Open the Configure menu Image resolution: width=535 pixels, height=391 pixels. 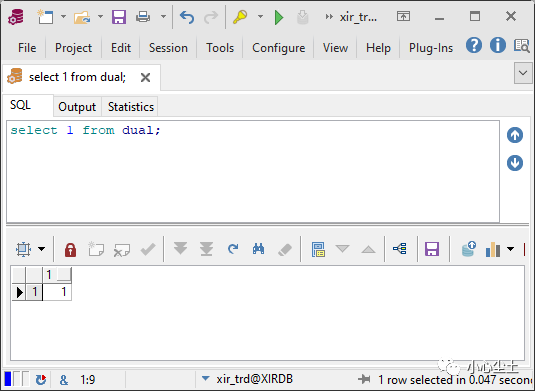tap(278, 48)
